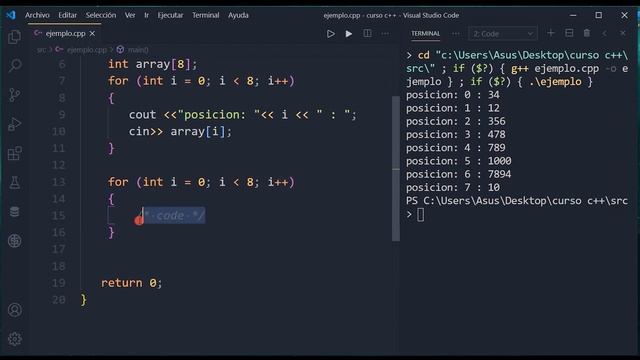
Task: Open editor More Actions ellipsis
Action: [x=385, y=33]
